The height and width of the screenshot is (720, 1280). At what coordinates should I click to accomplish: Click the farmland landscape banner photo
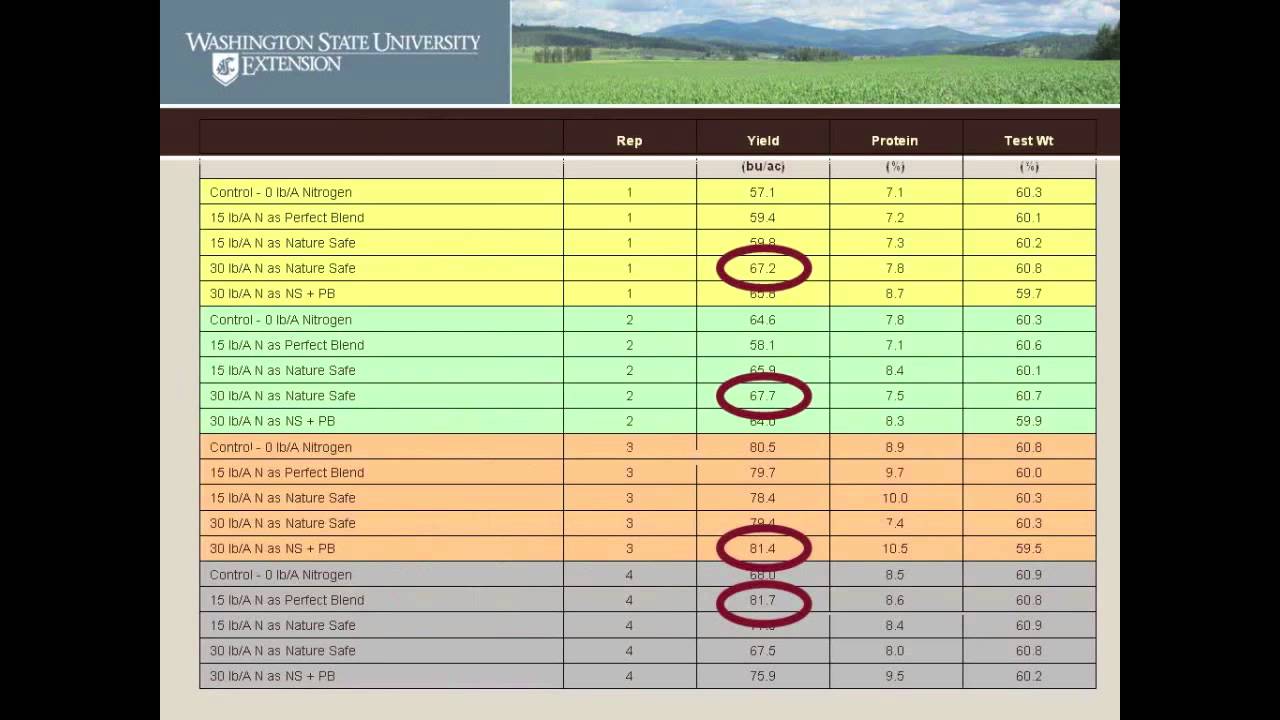coord(815,52)
